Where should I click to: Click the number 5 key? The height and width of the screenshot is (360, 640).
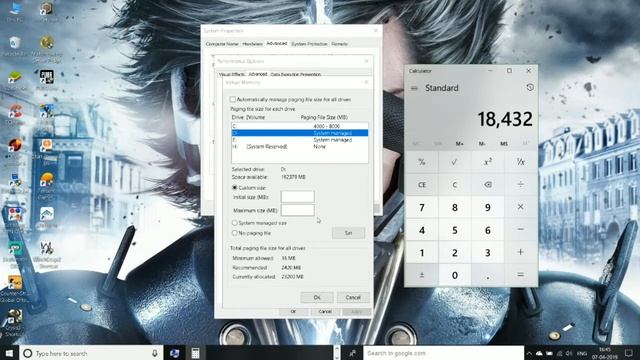click(454, 229)
